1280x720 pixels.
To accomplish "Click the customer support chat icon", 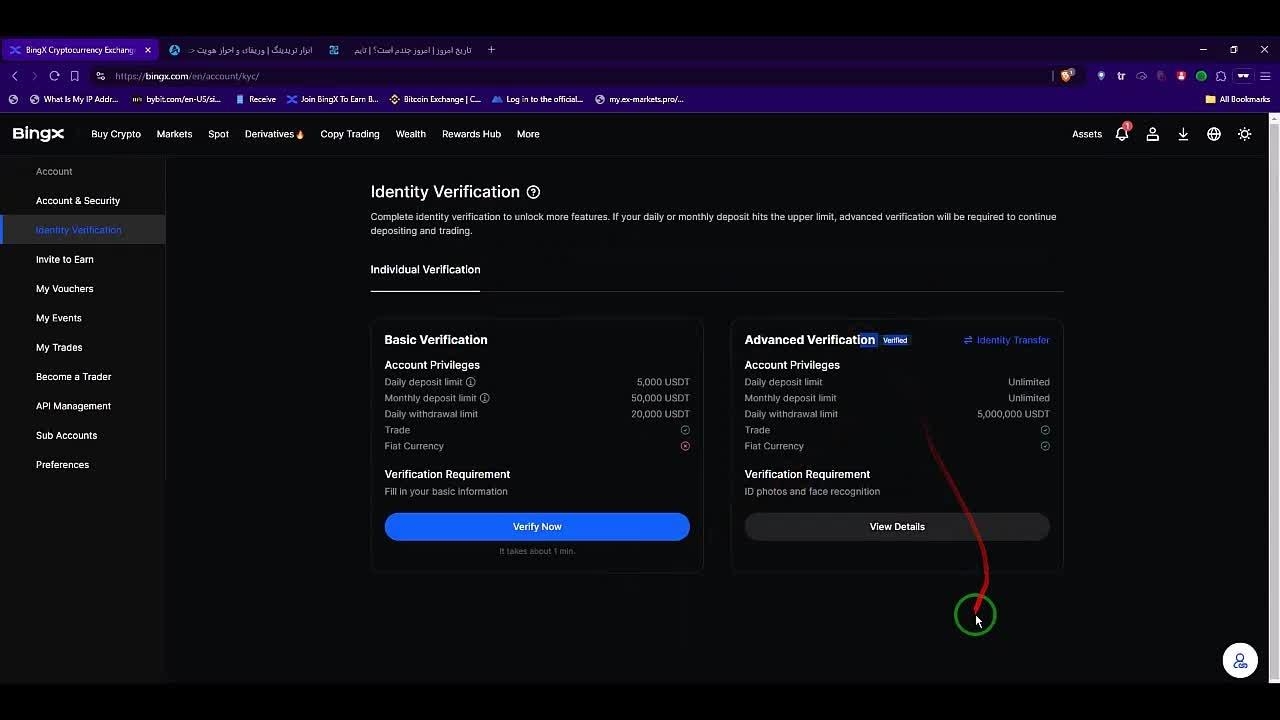I will [x=1240, y=661].
